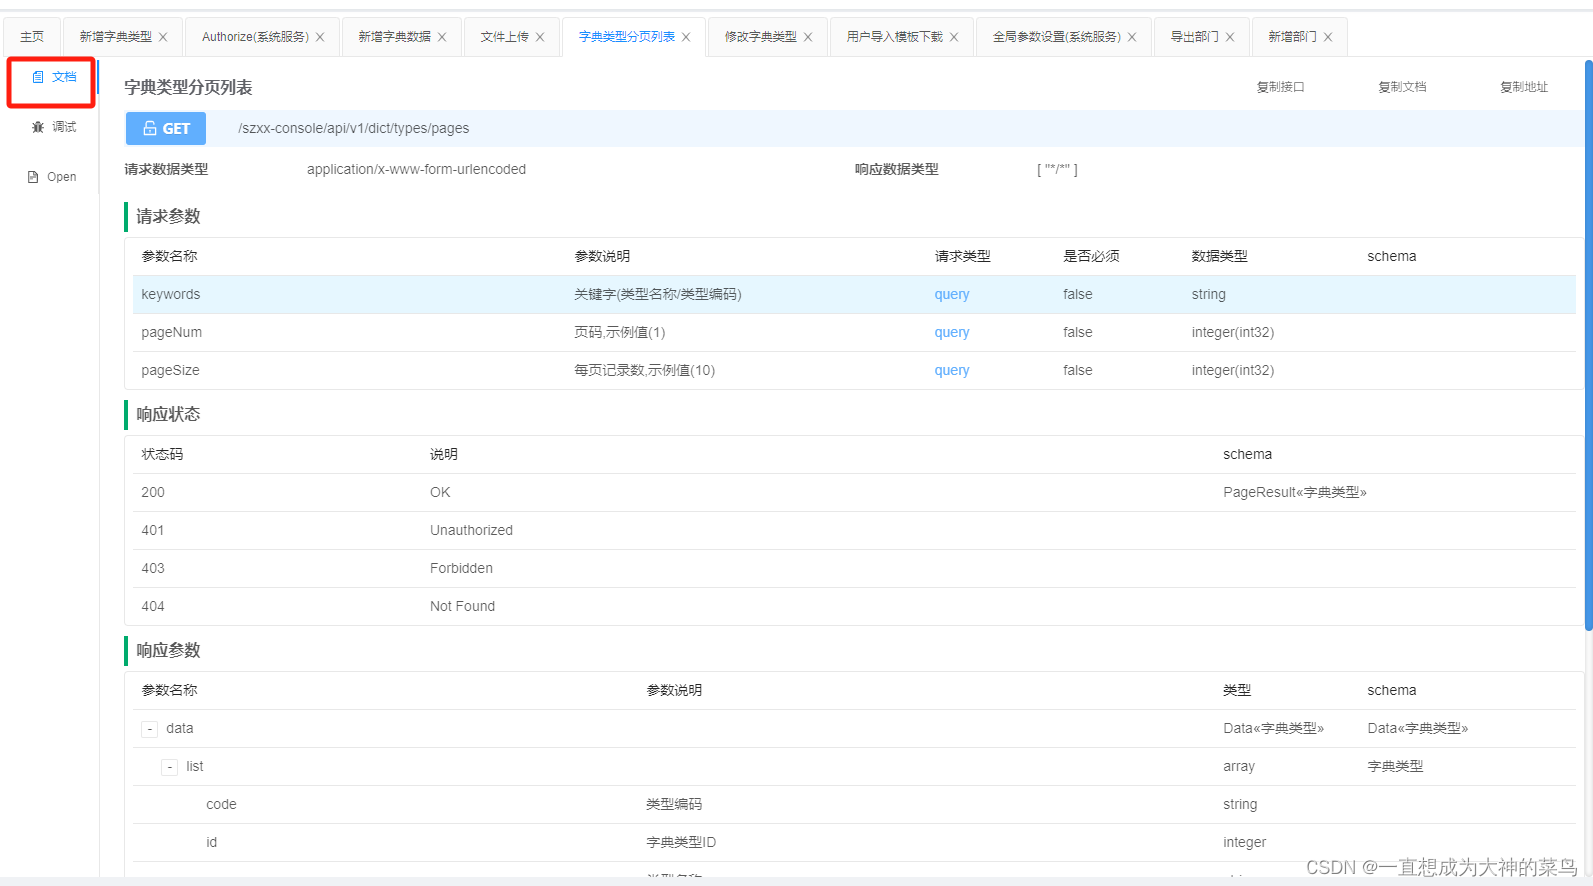Click integer(int32) in pageNum row

tap(1232, 332)
